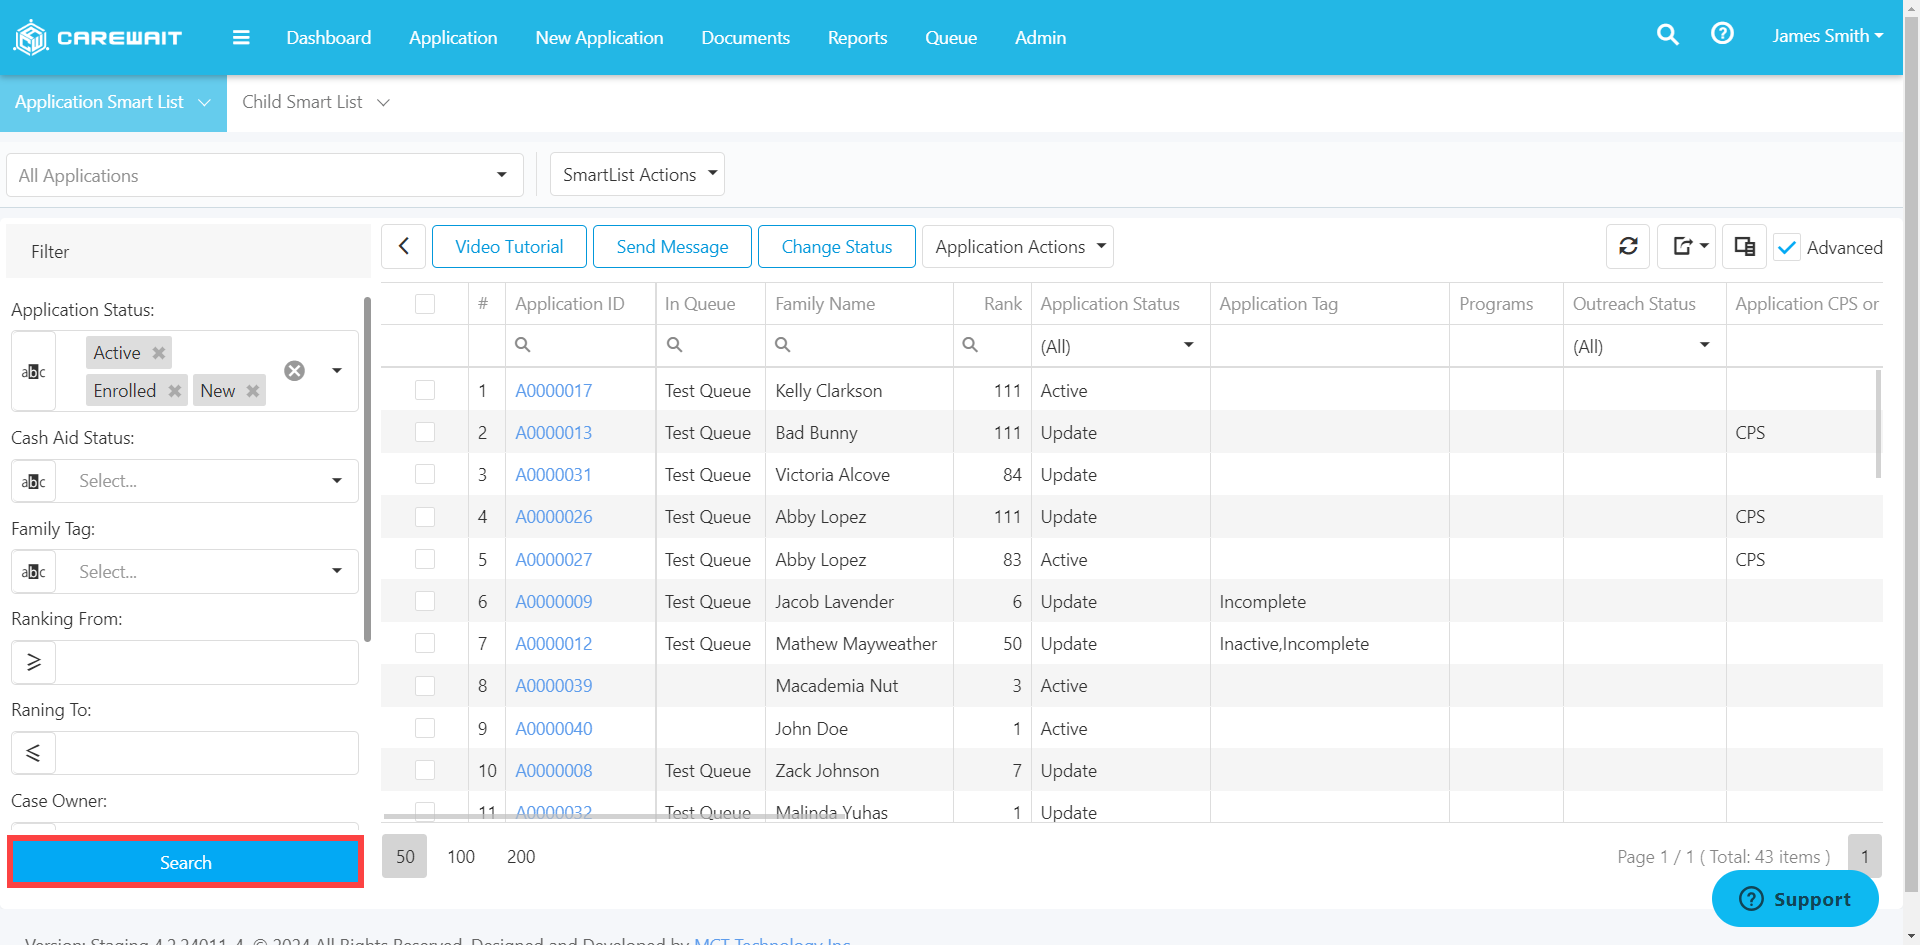Click abc operator icon for Cash Aid Status
Viewport: 1920px width, 945px height.
[x=34, y=481]
